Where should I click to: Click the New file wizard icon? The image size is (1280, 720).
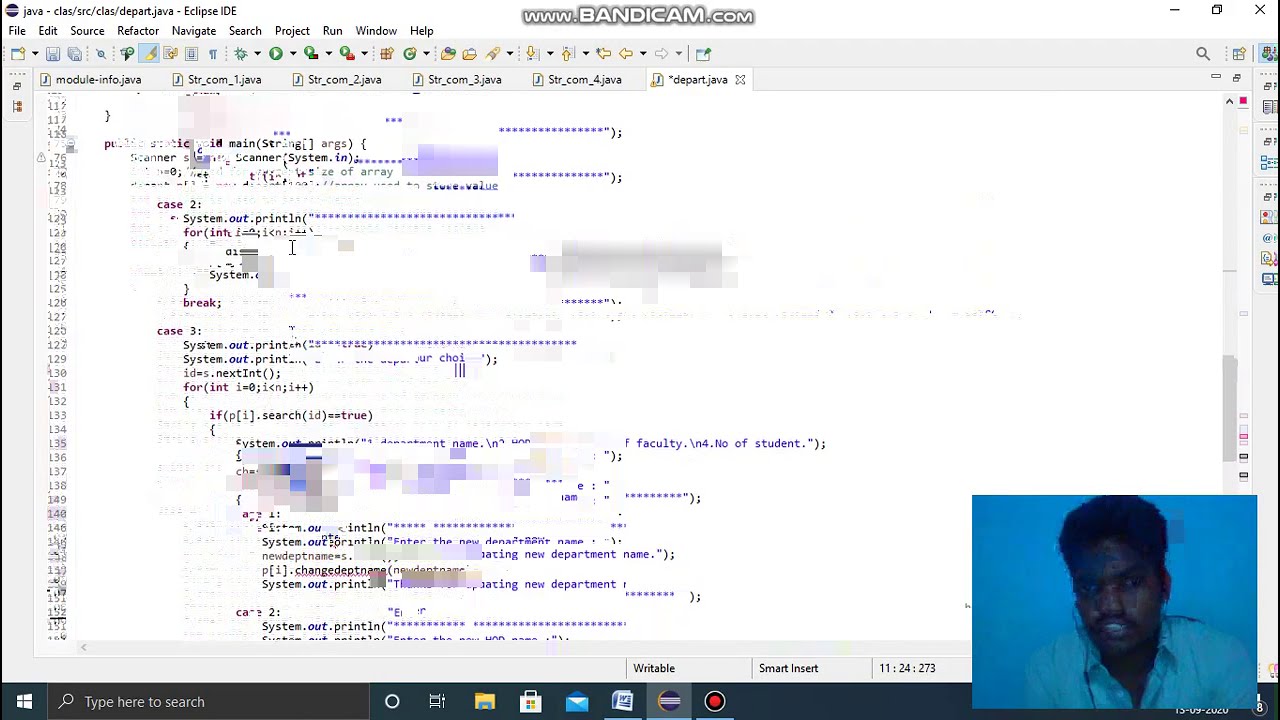[x=18, y=53]
